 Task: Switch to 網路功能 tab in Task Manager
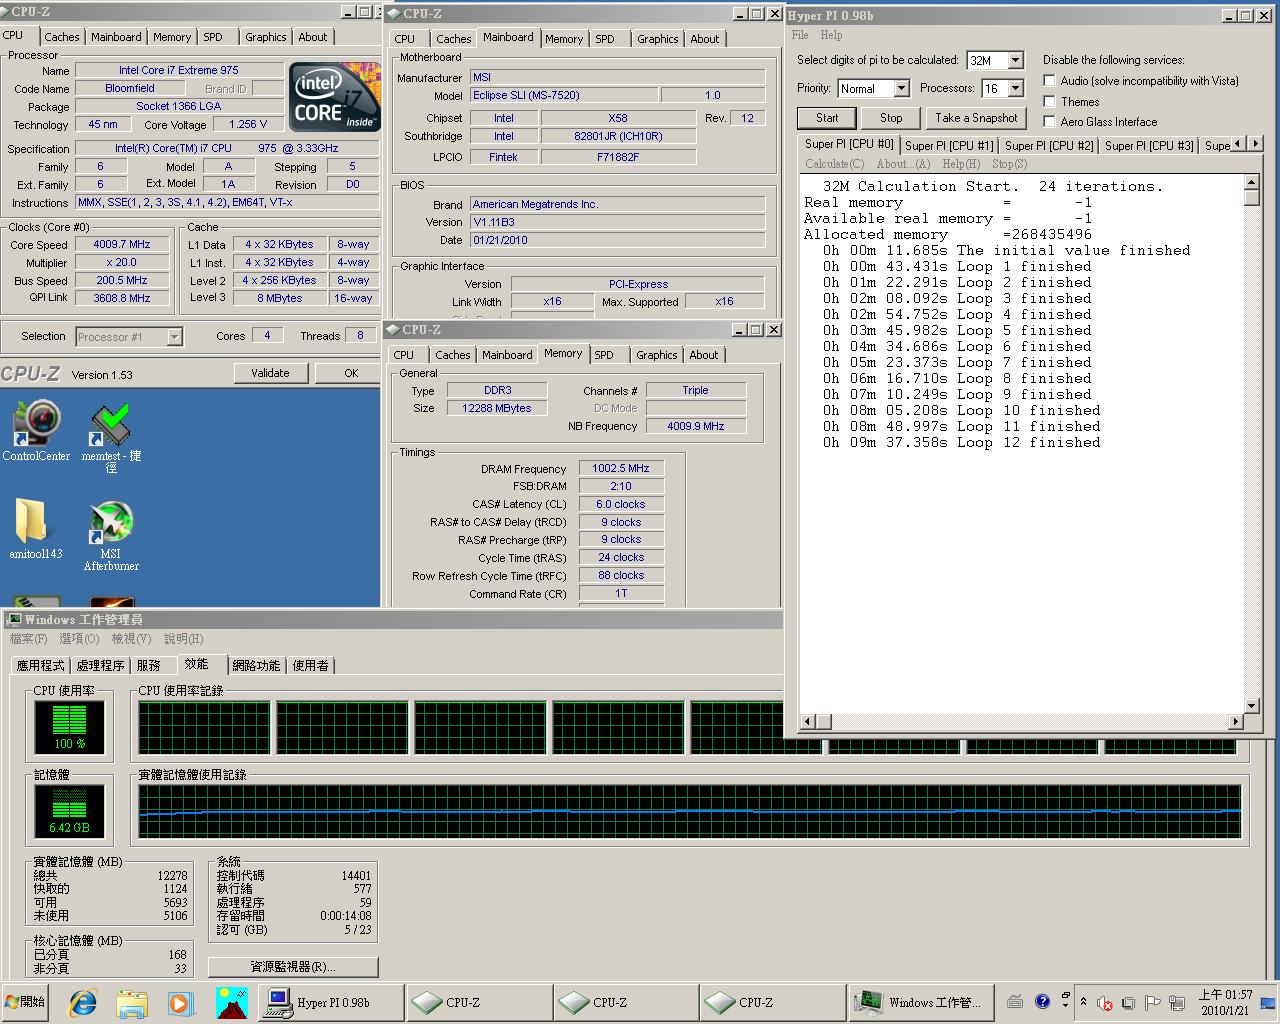tap(256, 665)
